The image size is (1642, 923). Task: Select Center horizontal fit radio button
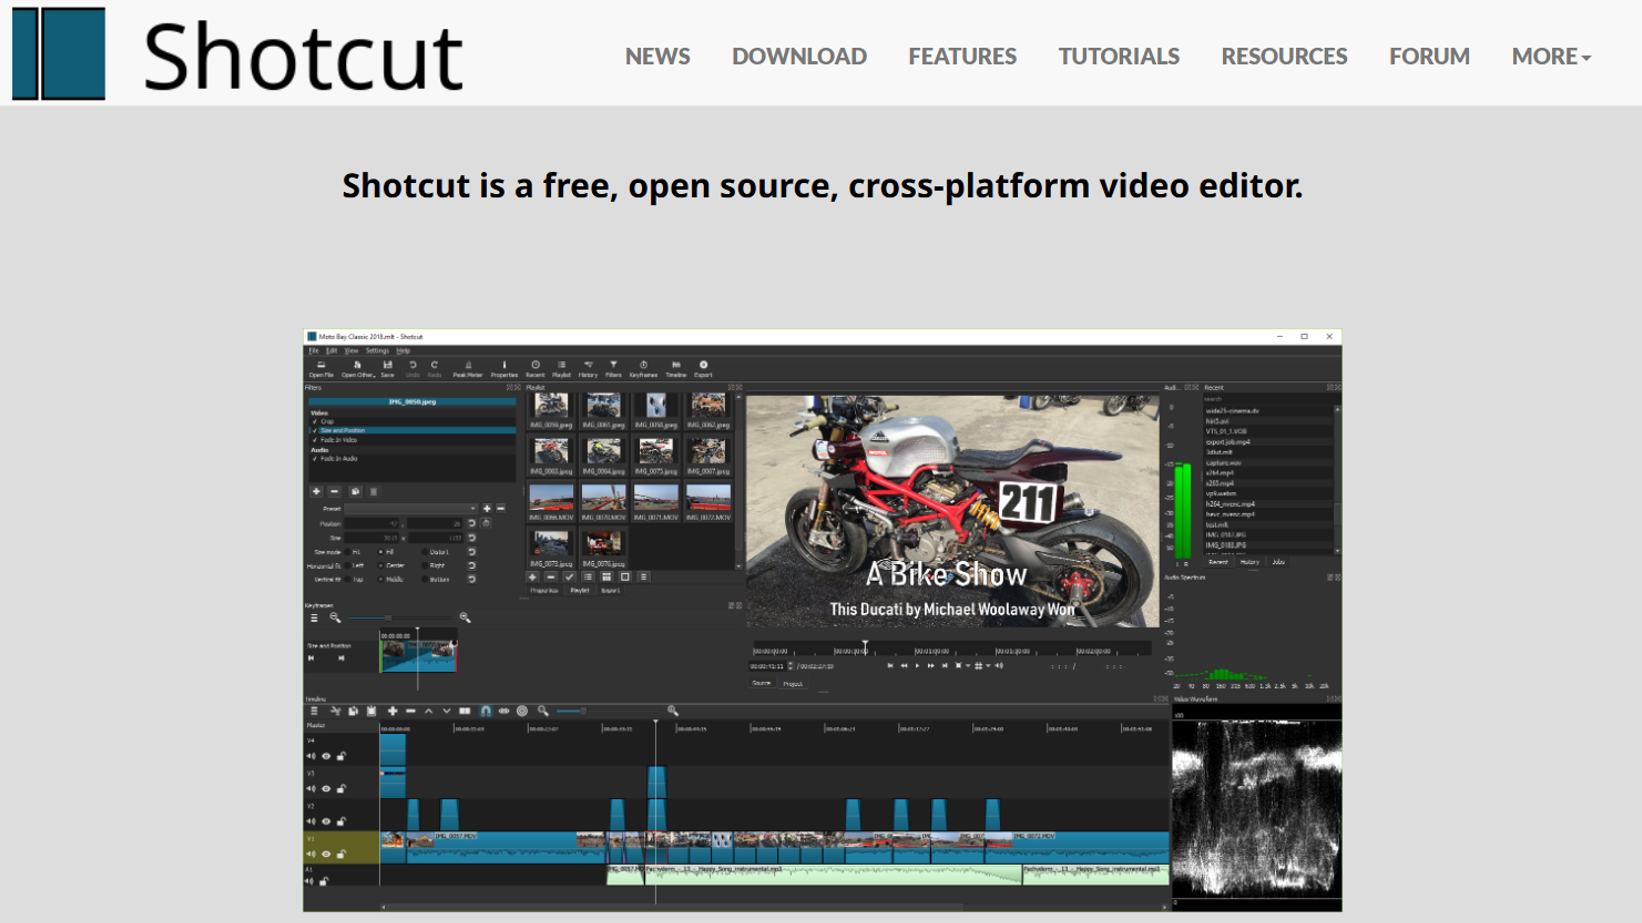381,566
